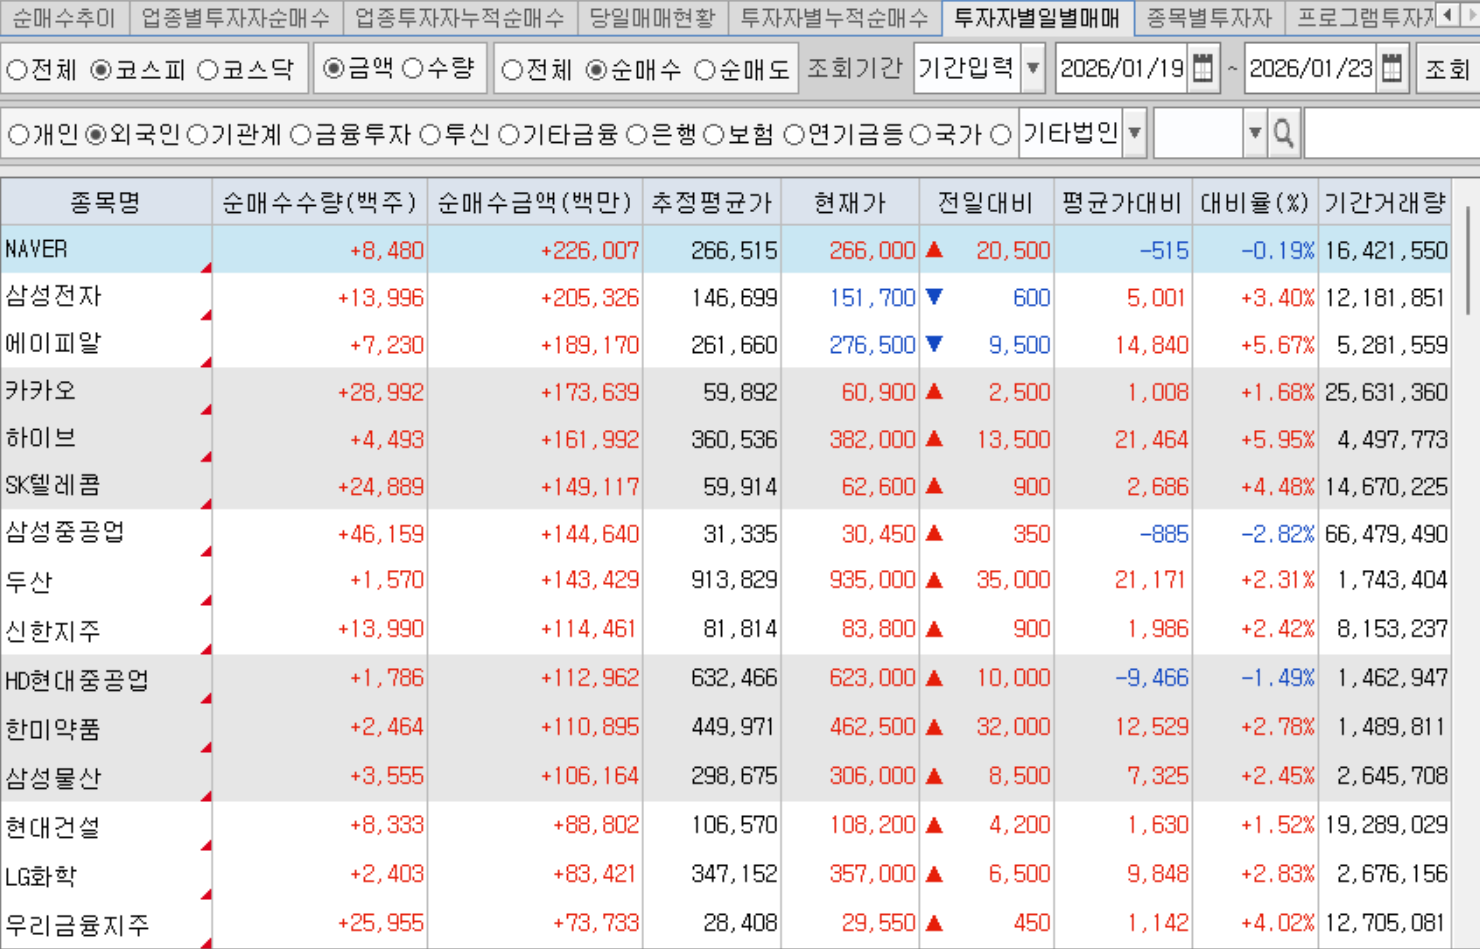This screenshot has height=949, width=1480.
Task: Open the 종목별투자자 tab
Action: 1208,17
